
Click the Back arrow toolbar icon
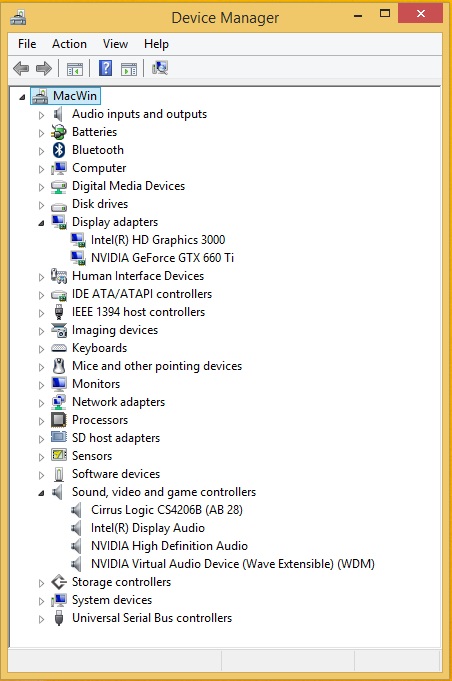tap(21, 68)
